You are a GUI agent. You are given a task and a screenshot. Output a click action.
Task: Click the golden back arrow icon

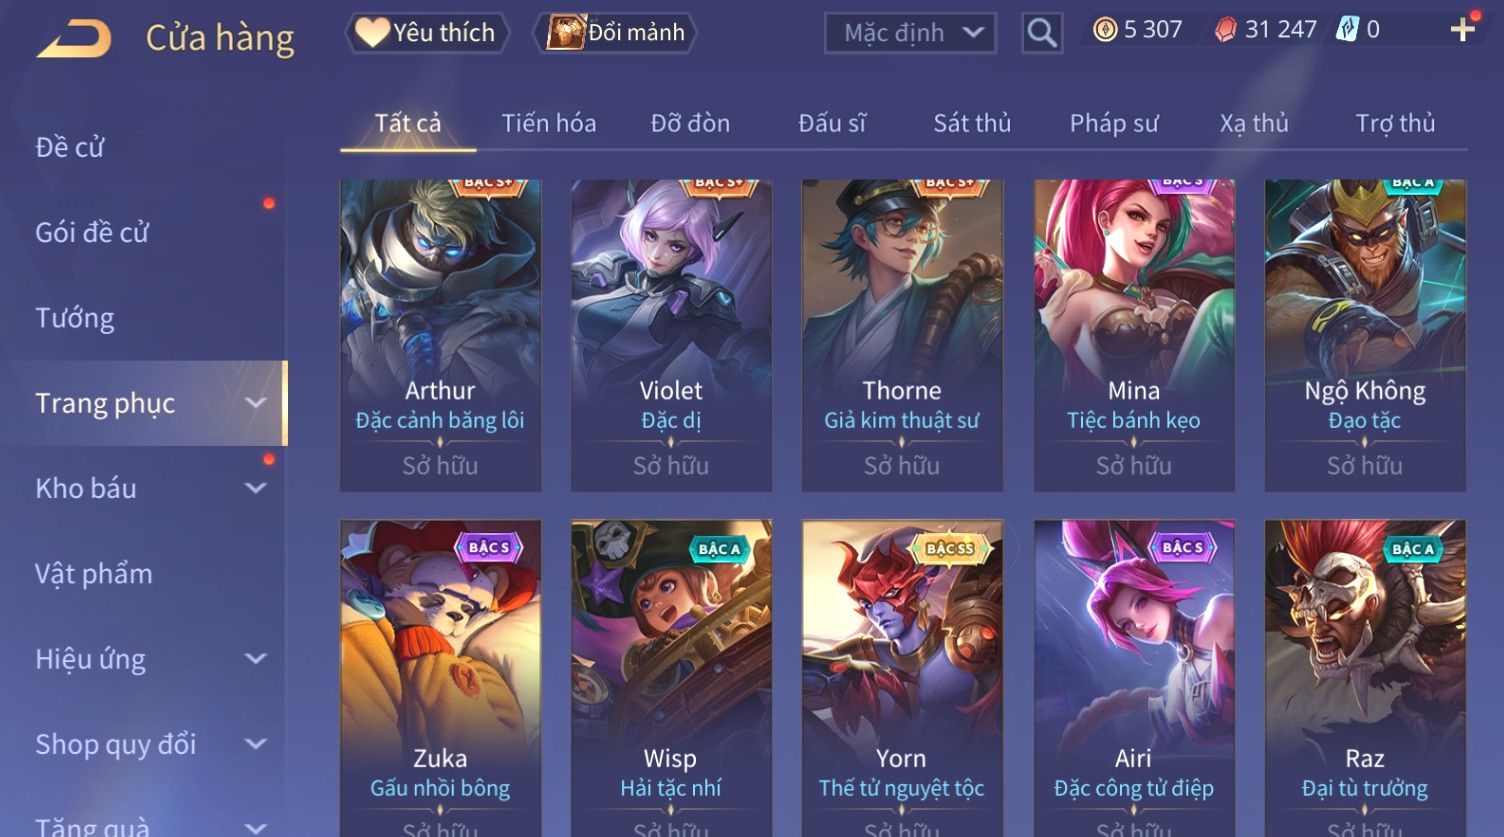(x=74, y=38)
